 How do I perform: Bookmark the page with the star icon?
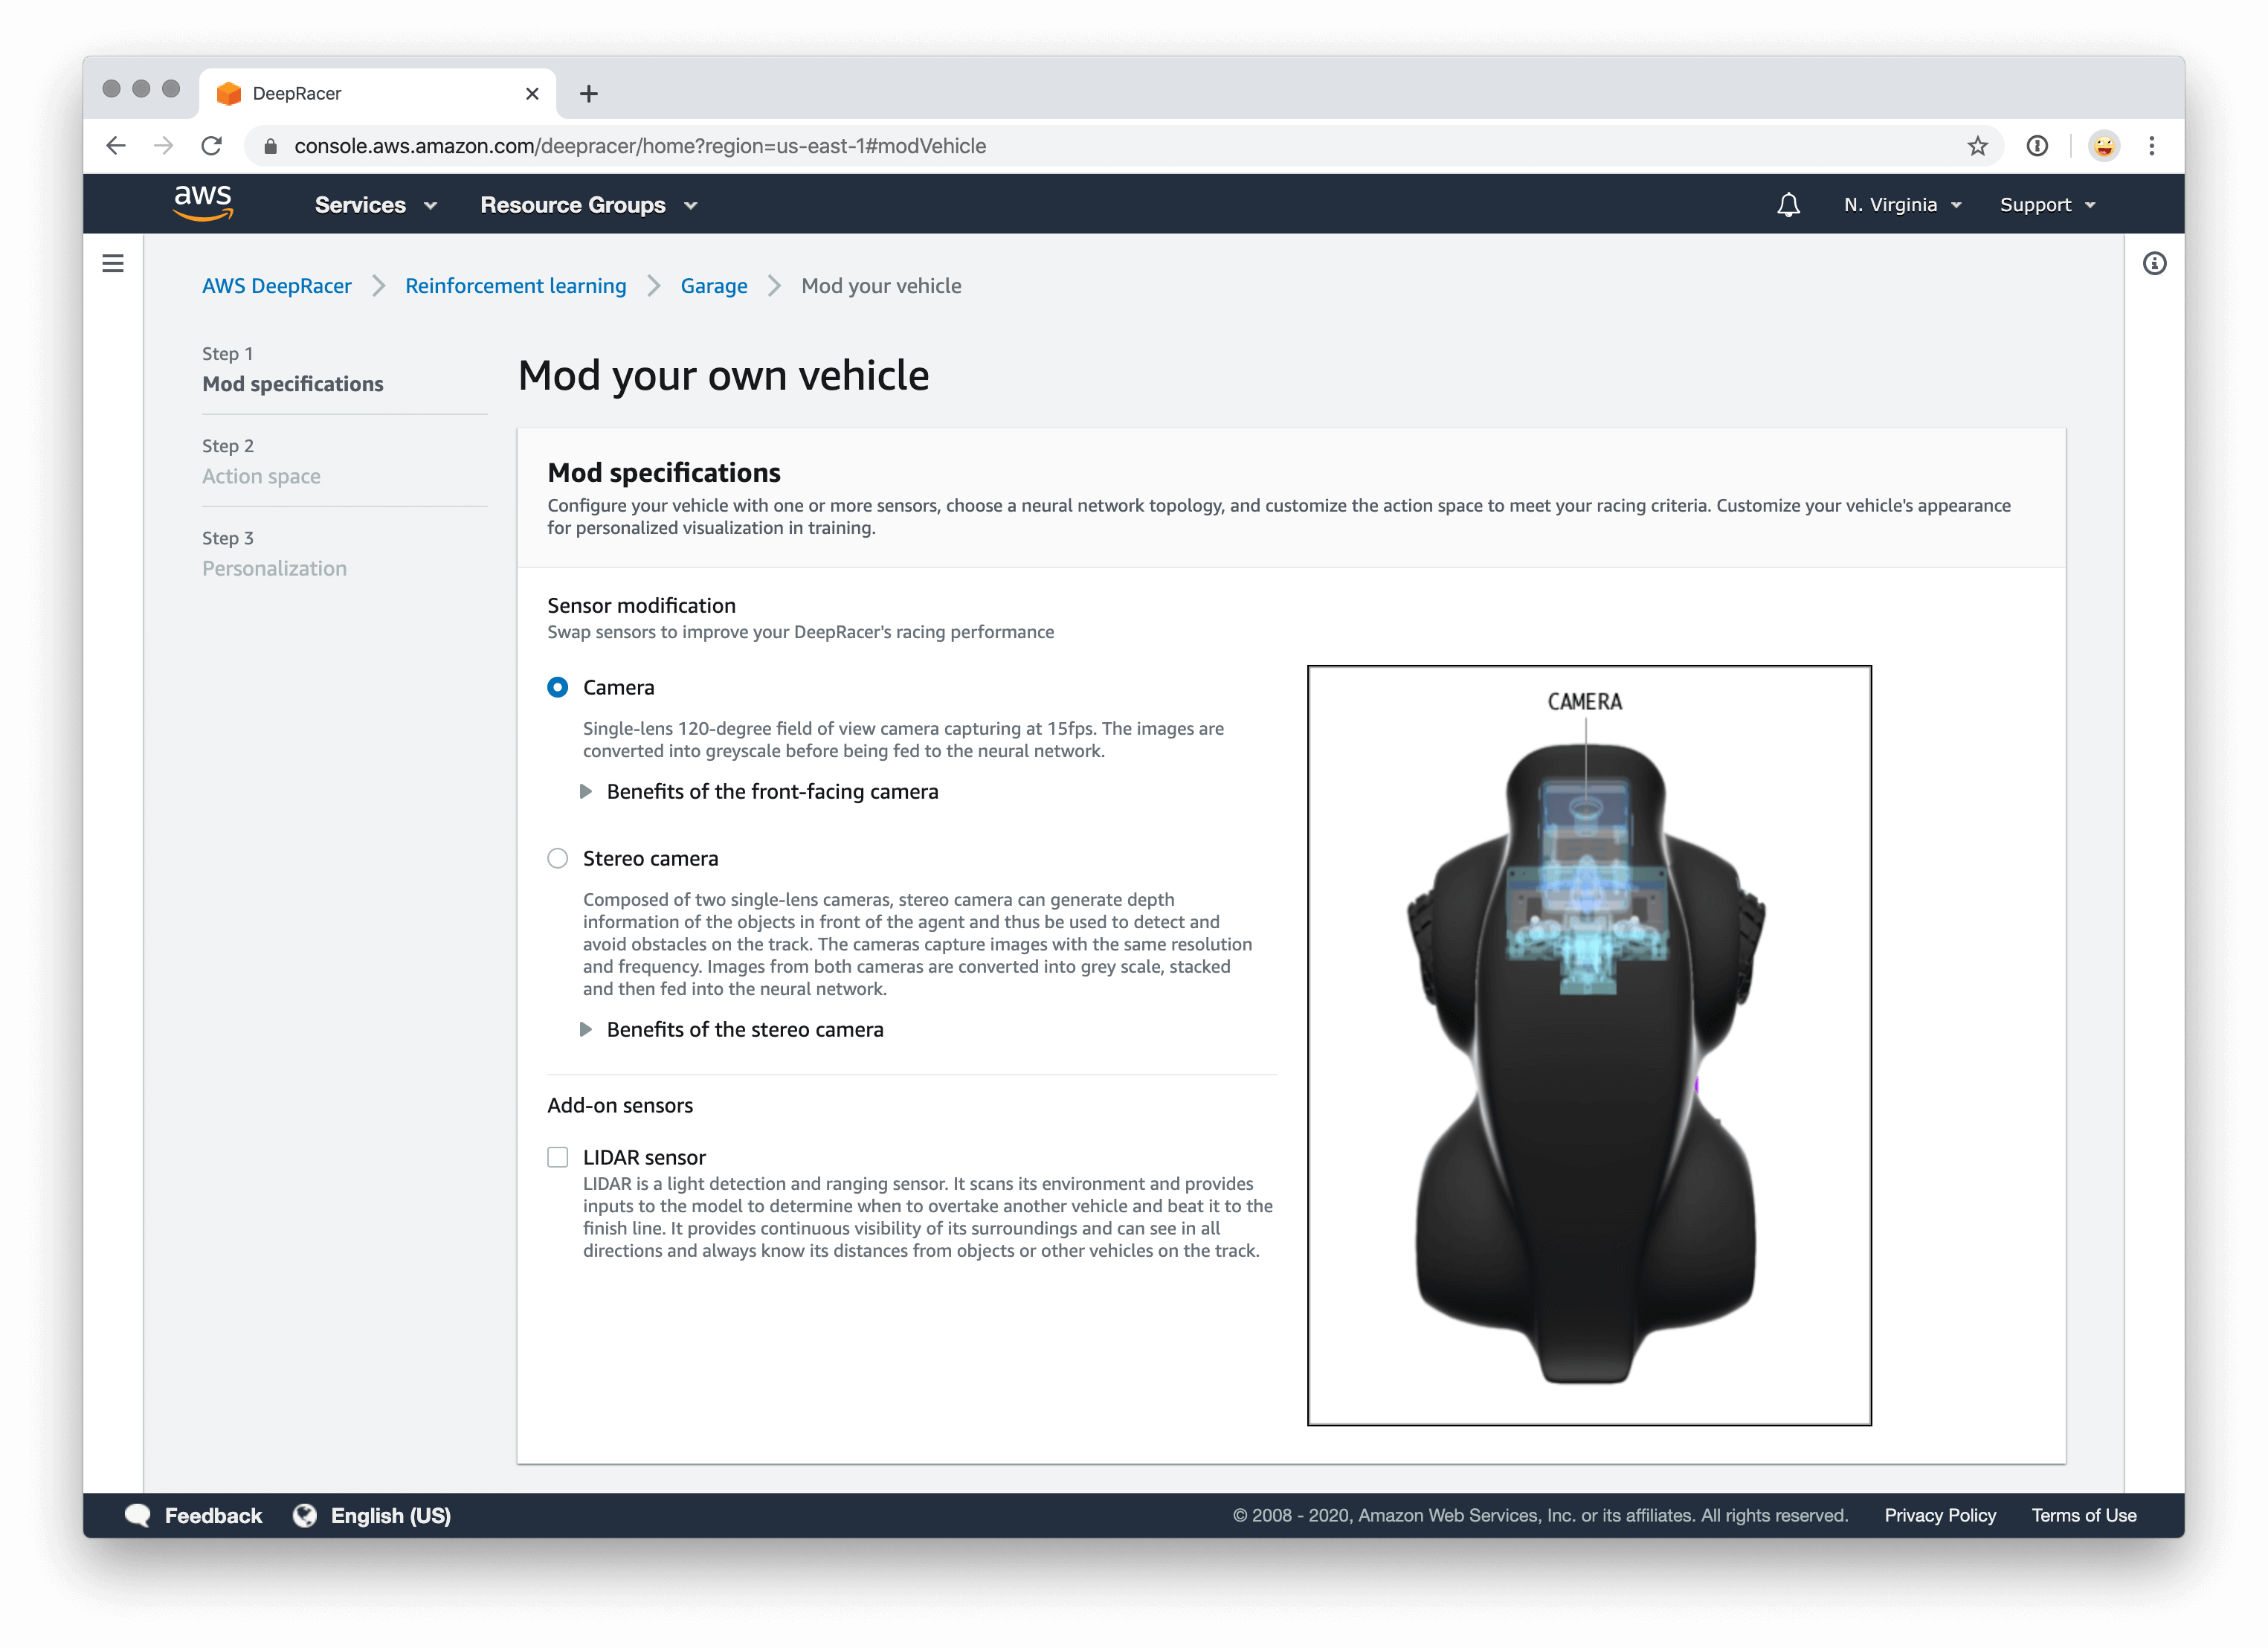(x=1977, y=146)
